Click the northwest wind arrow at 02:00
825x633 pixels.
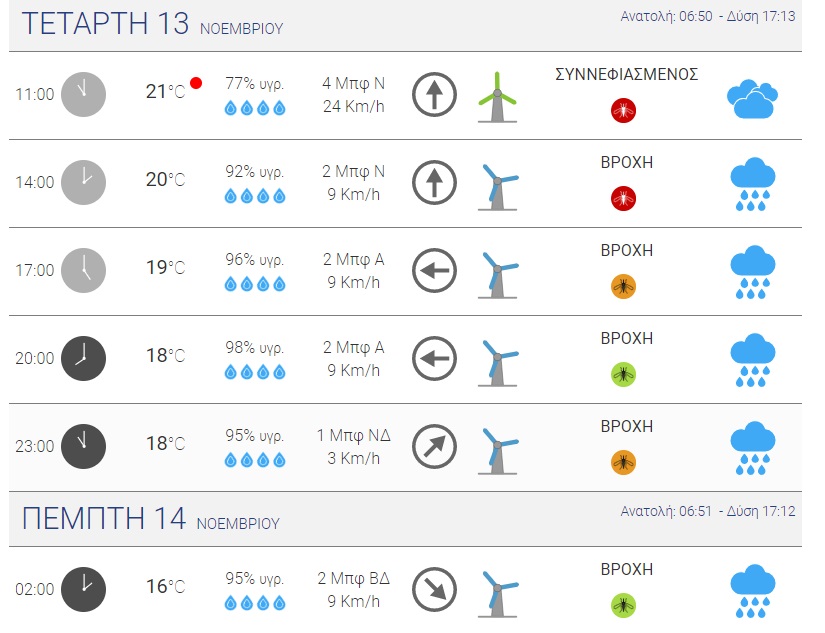pos(434,589)
